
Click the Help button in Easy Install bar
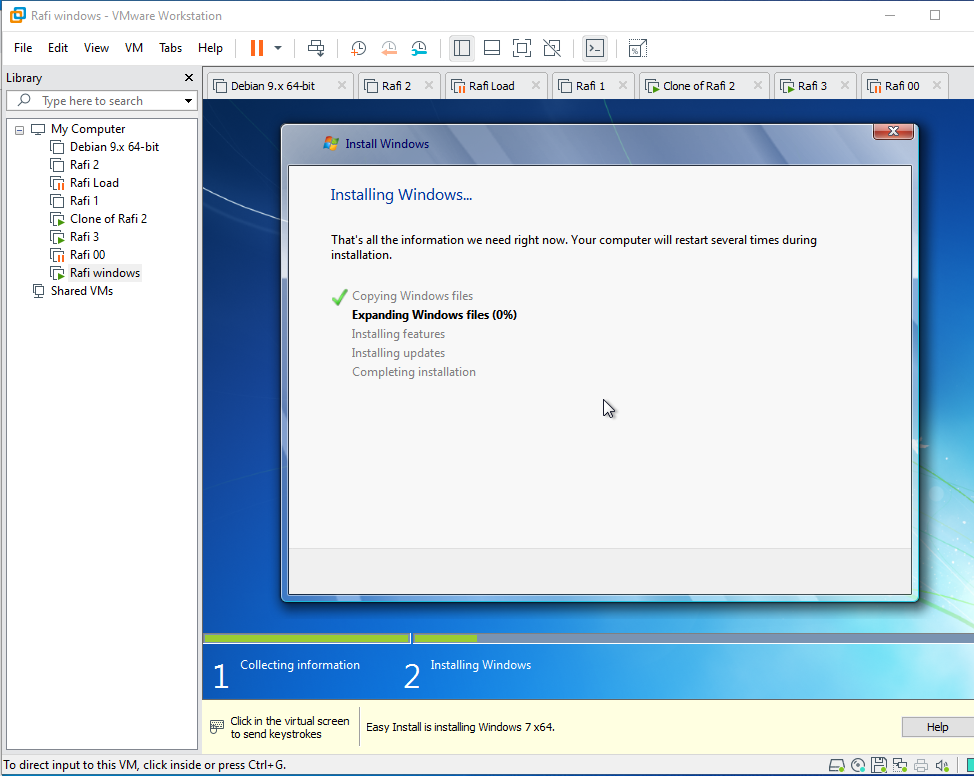coord(937,727)
